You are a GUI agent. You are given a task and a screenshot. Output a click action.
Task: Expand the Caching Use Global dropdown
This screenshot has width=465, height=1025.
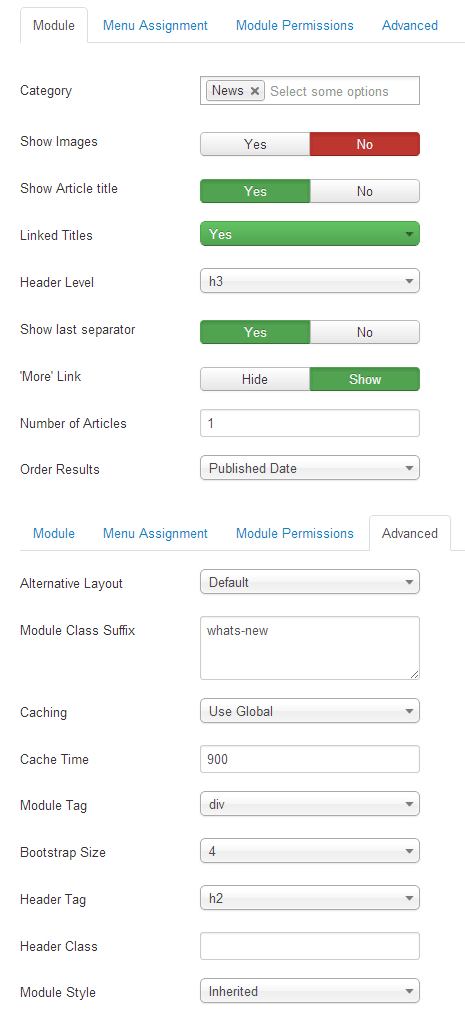(x=310, y=711)
